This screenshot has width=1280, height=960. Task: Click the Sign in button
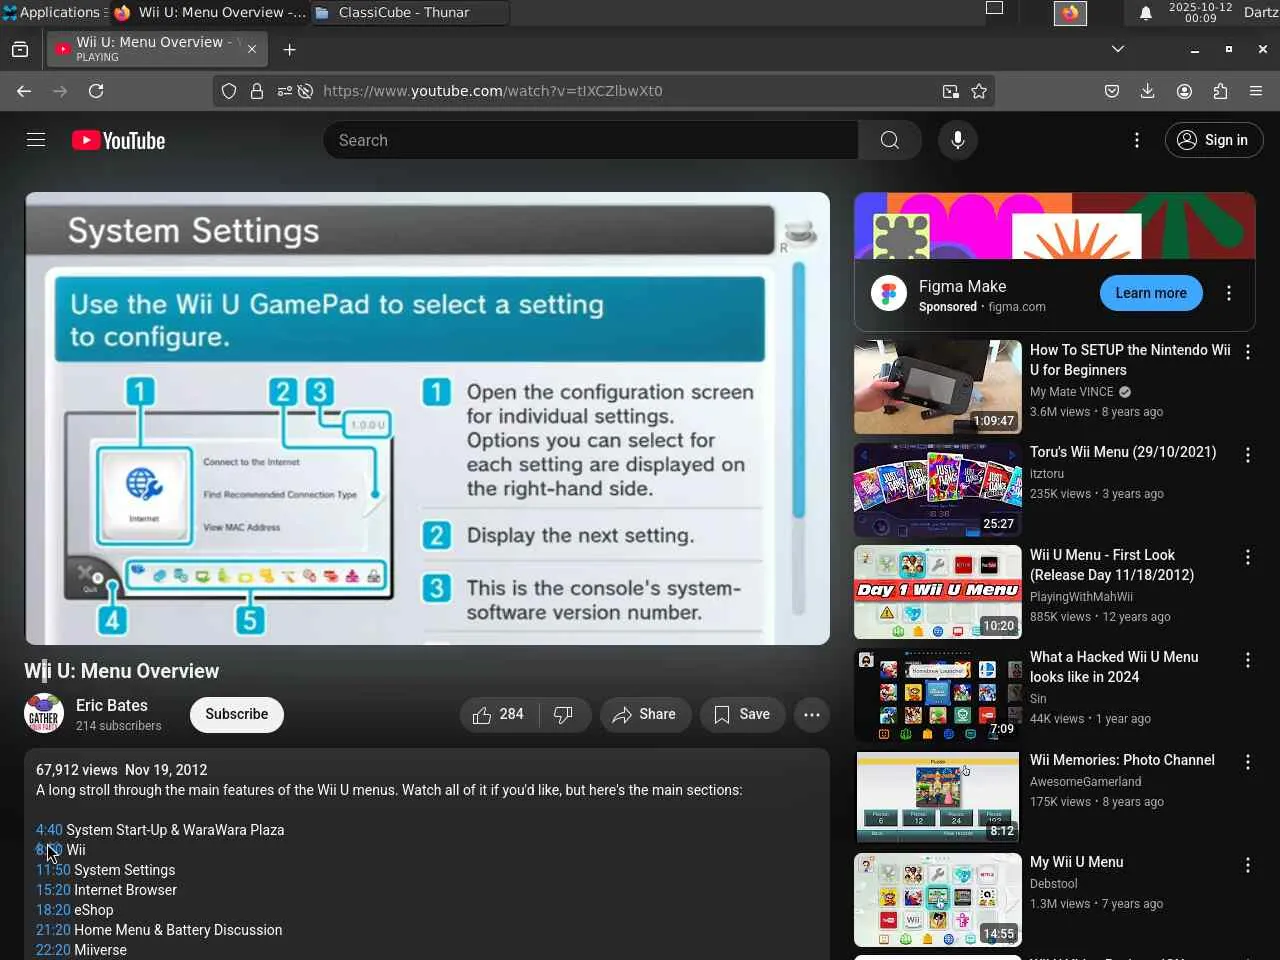tap(1214, 140)
